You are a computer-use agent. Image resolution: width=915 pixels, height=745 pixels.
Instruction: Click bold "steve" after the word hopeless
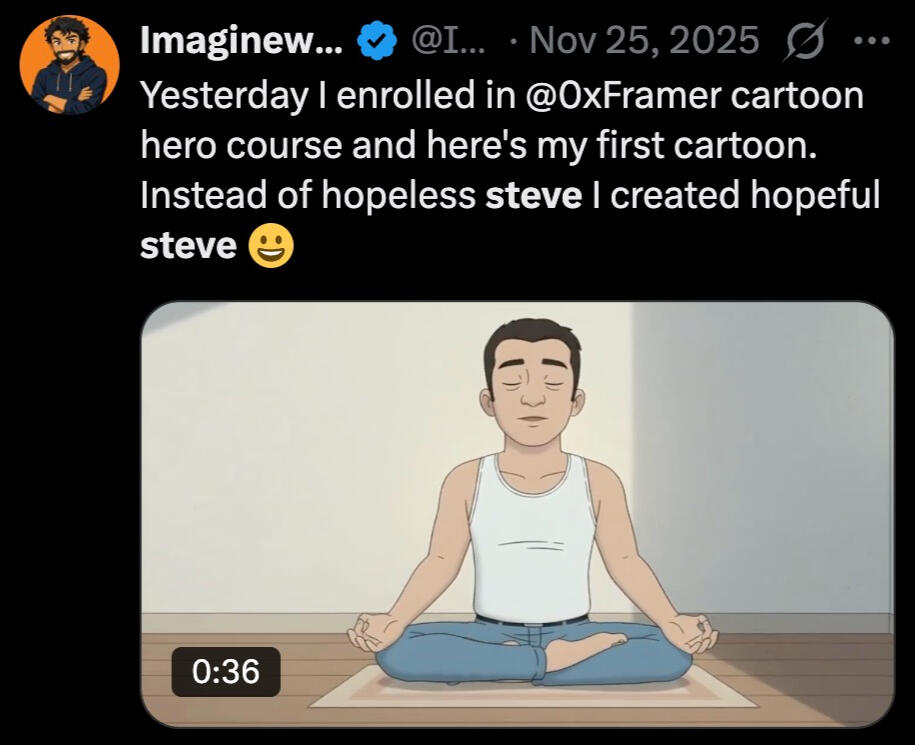point(533,195)
